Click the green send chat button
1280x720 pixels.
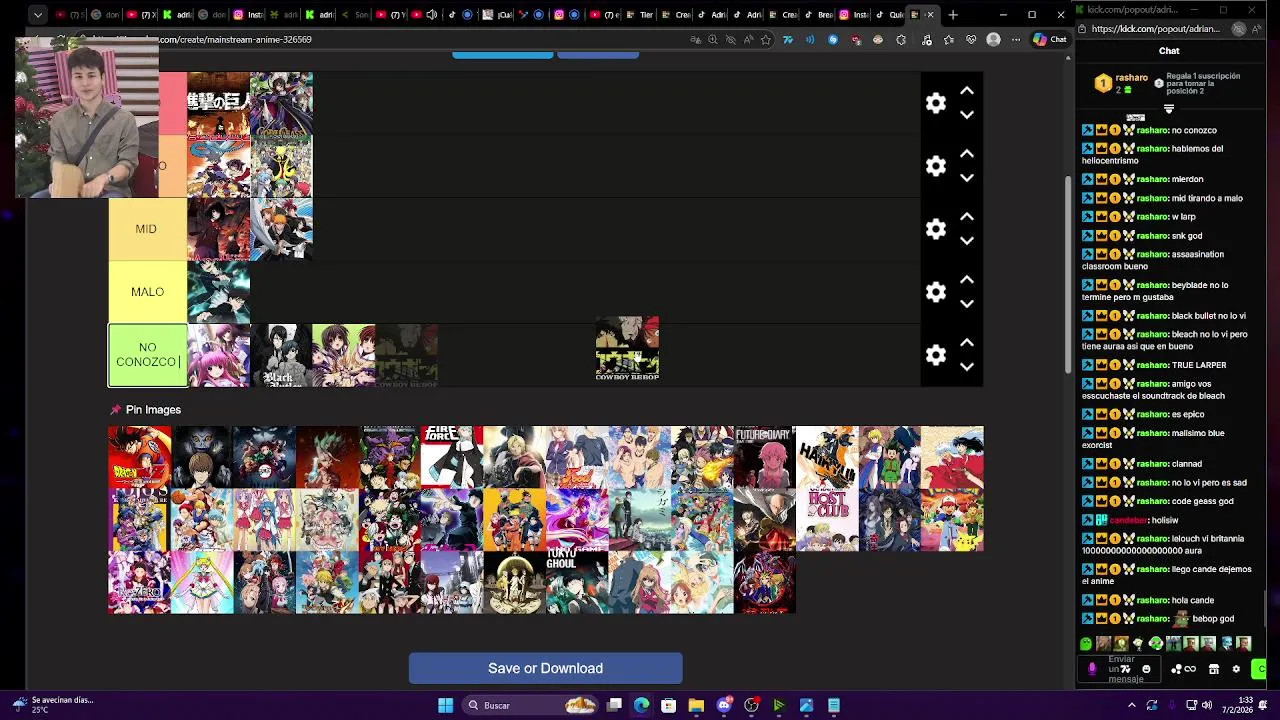[x=1260, y=669]
